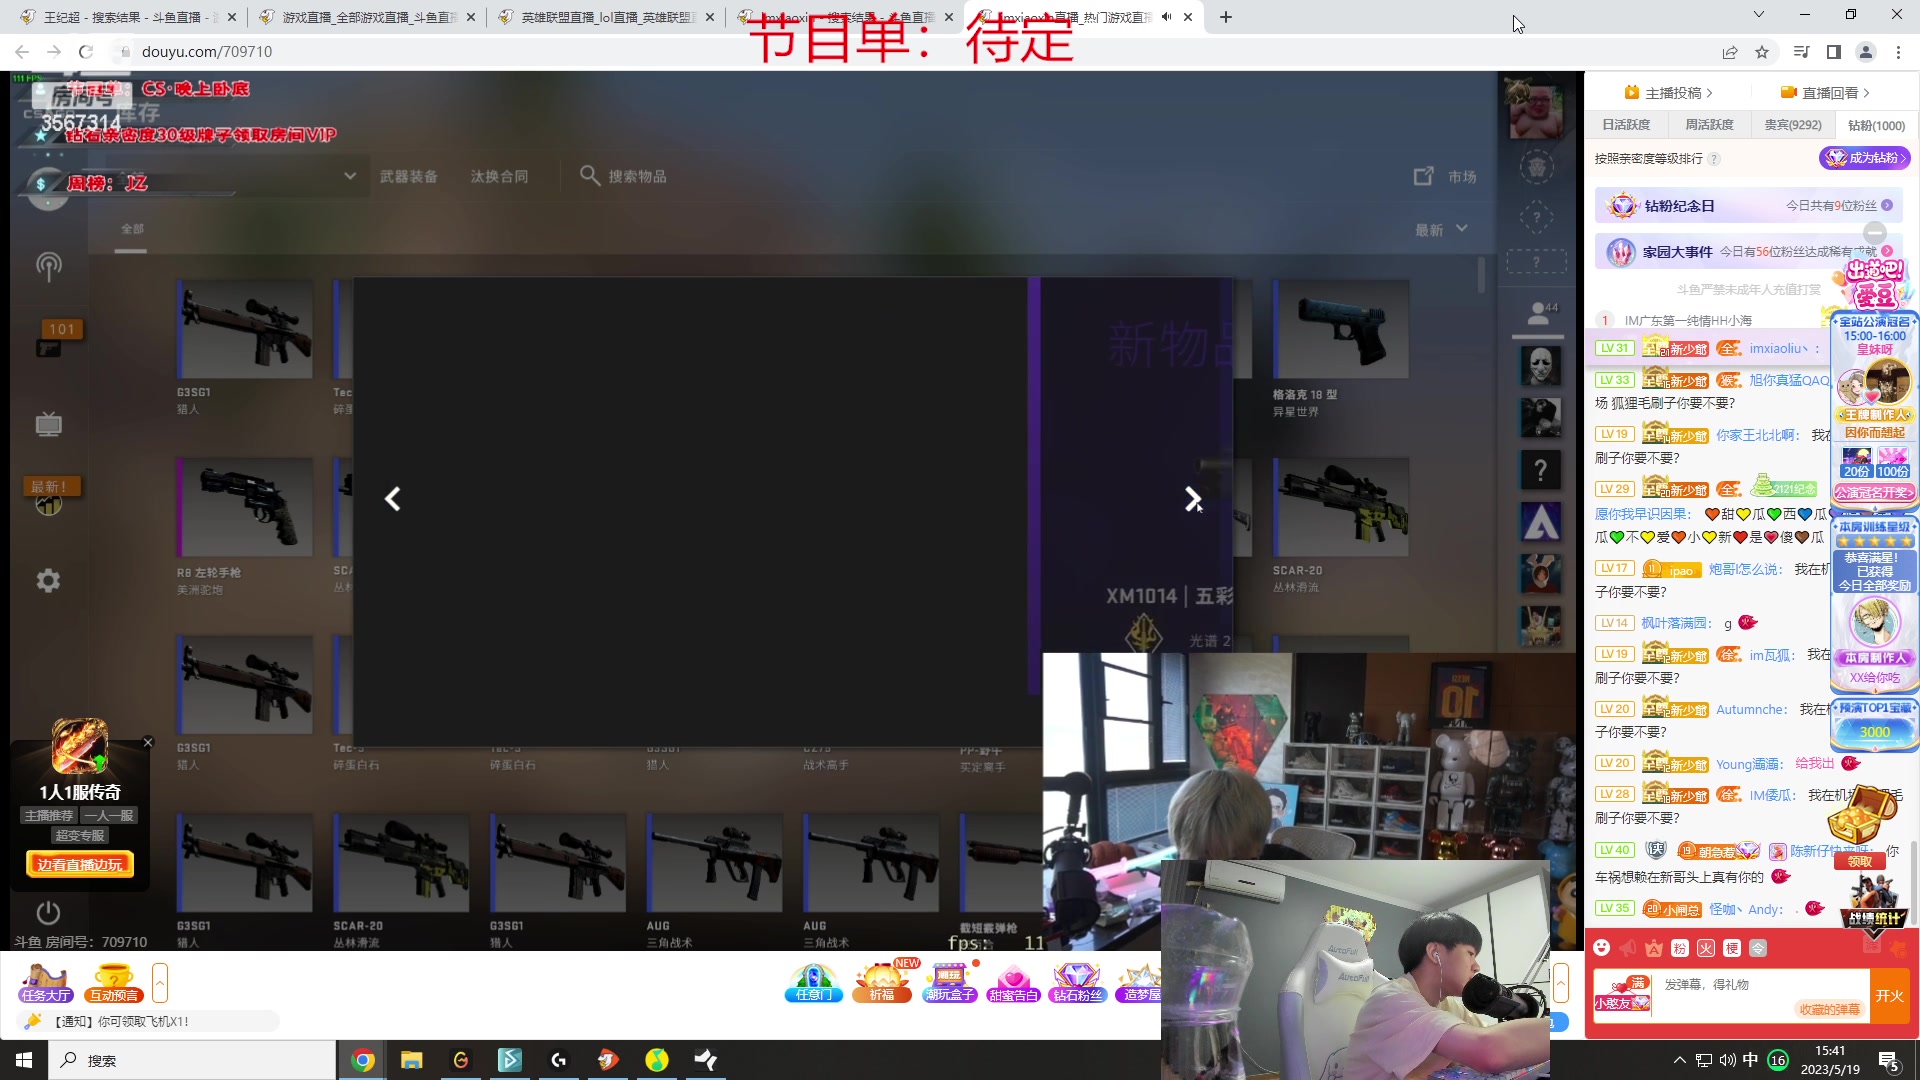
Task: Switch to 武器装备 inventory tab
Action: point(409,176)
